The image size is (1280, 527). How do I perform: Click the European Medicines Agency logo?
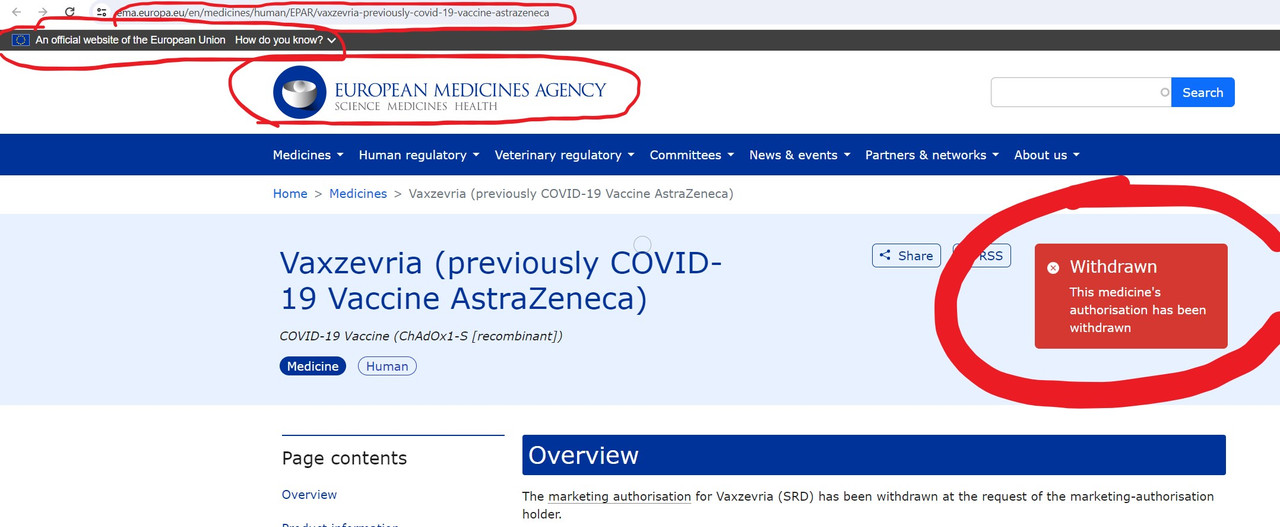pyautogui.click(x=440, y=92)
